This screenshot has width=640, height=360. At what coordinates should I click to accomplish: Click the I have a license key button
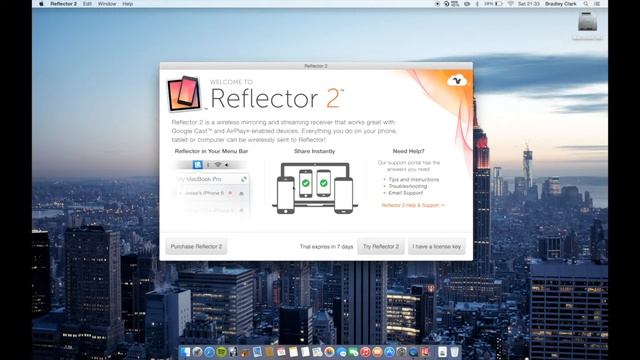(x=436, y=247)
